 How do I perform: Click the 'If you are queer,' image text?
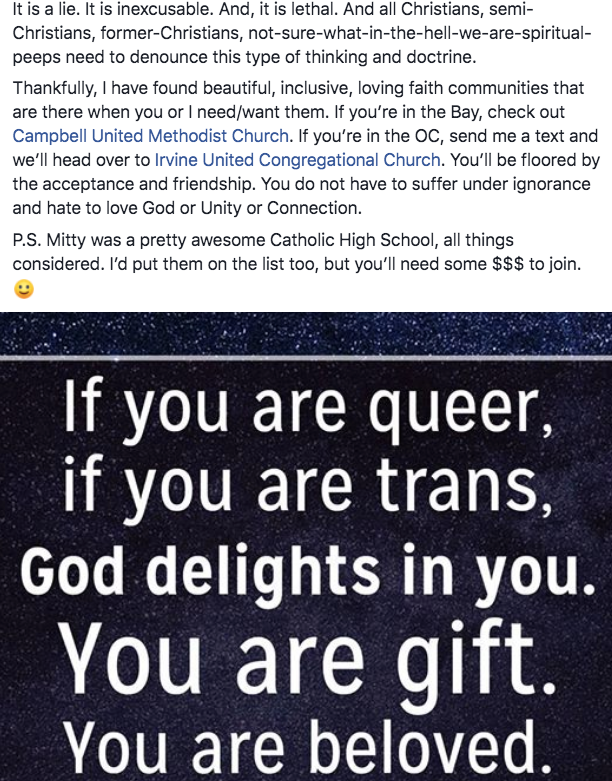(x=306, y=407)
